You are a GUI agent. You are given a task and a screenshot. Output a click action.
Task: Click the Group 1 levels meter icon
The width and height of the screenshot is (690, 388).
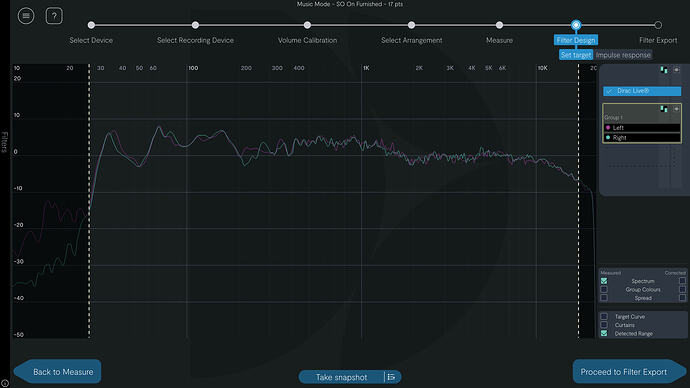click(x=664, y=108)
